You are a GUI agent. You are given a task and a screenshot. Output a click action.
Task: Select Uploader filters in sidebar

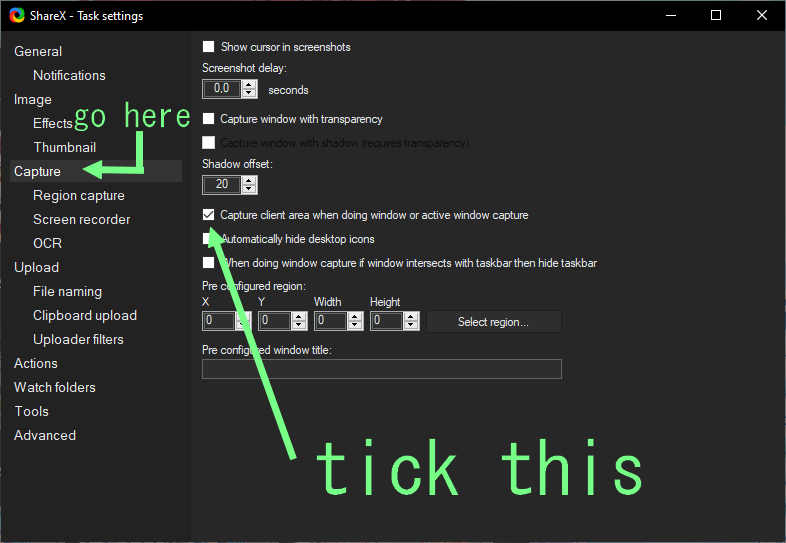pyautogui.click(x=78, y=339)
